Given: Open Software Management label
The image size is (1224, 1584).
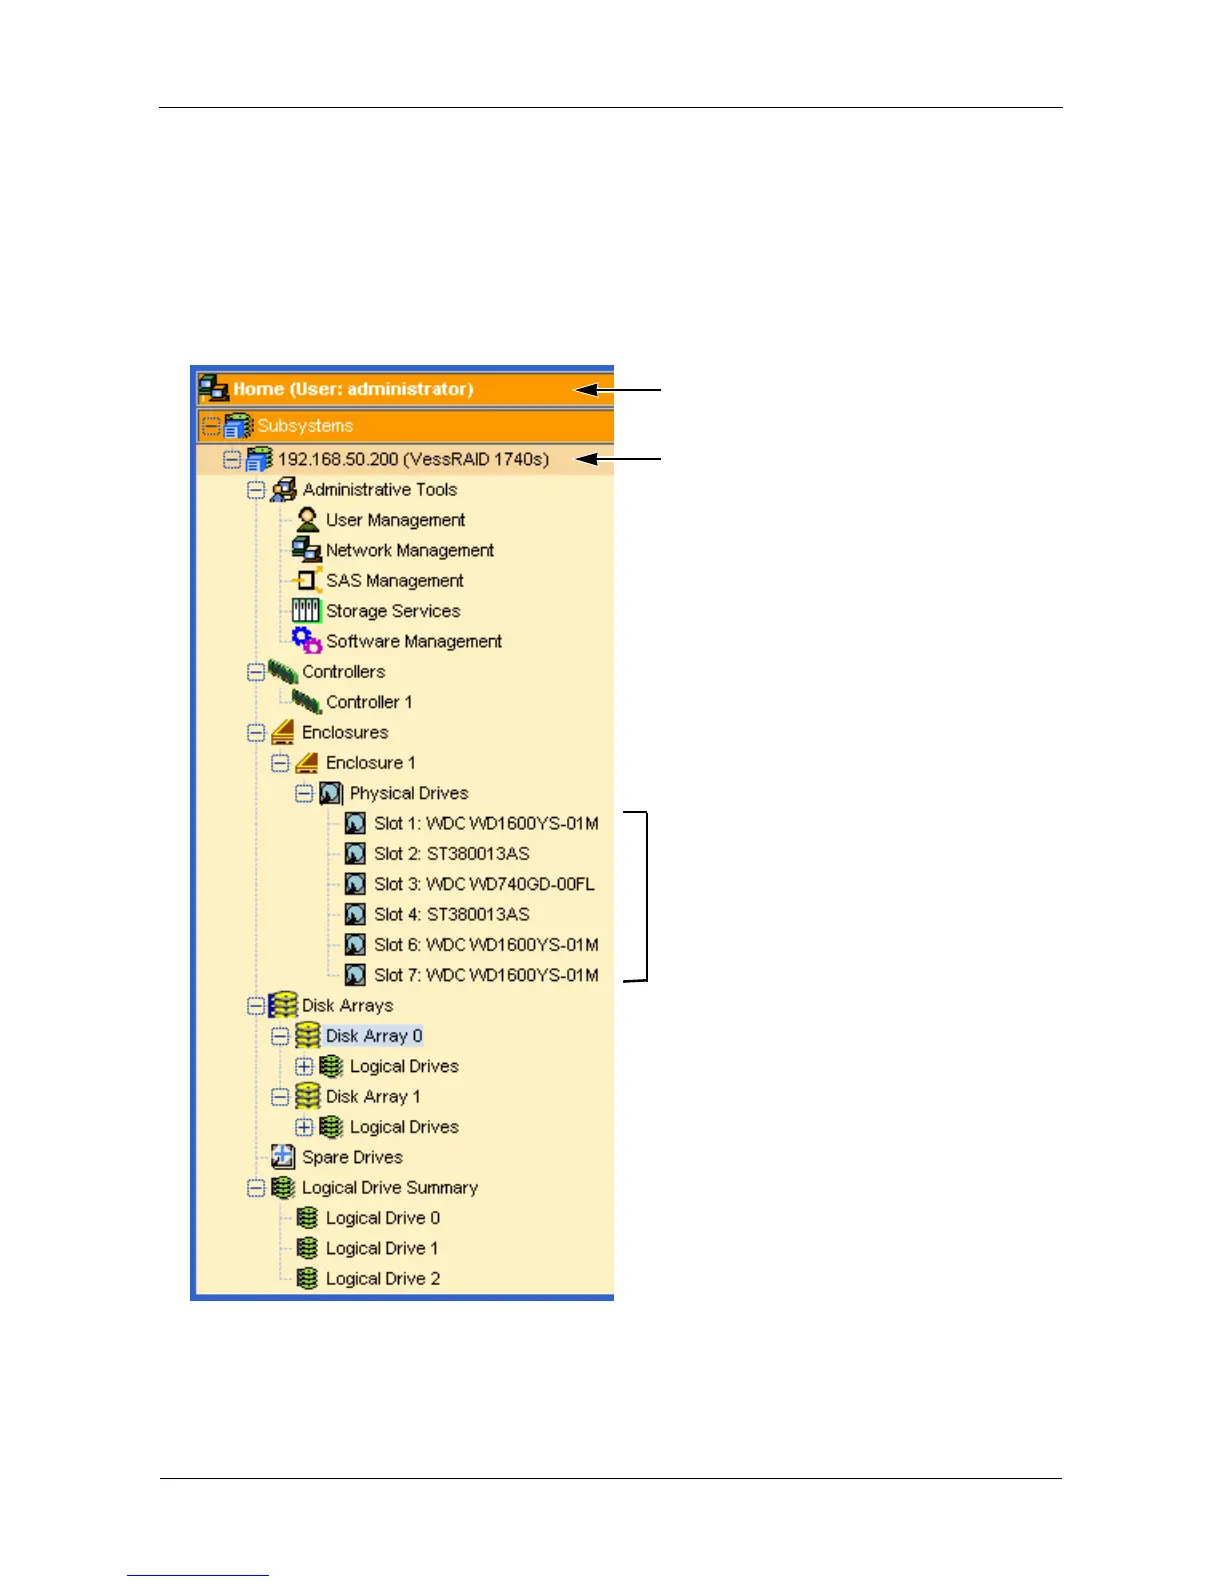Looking at the screenshot, I should 414,641.
